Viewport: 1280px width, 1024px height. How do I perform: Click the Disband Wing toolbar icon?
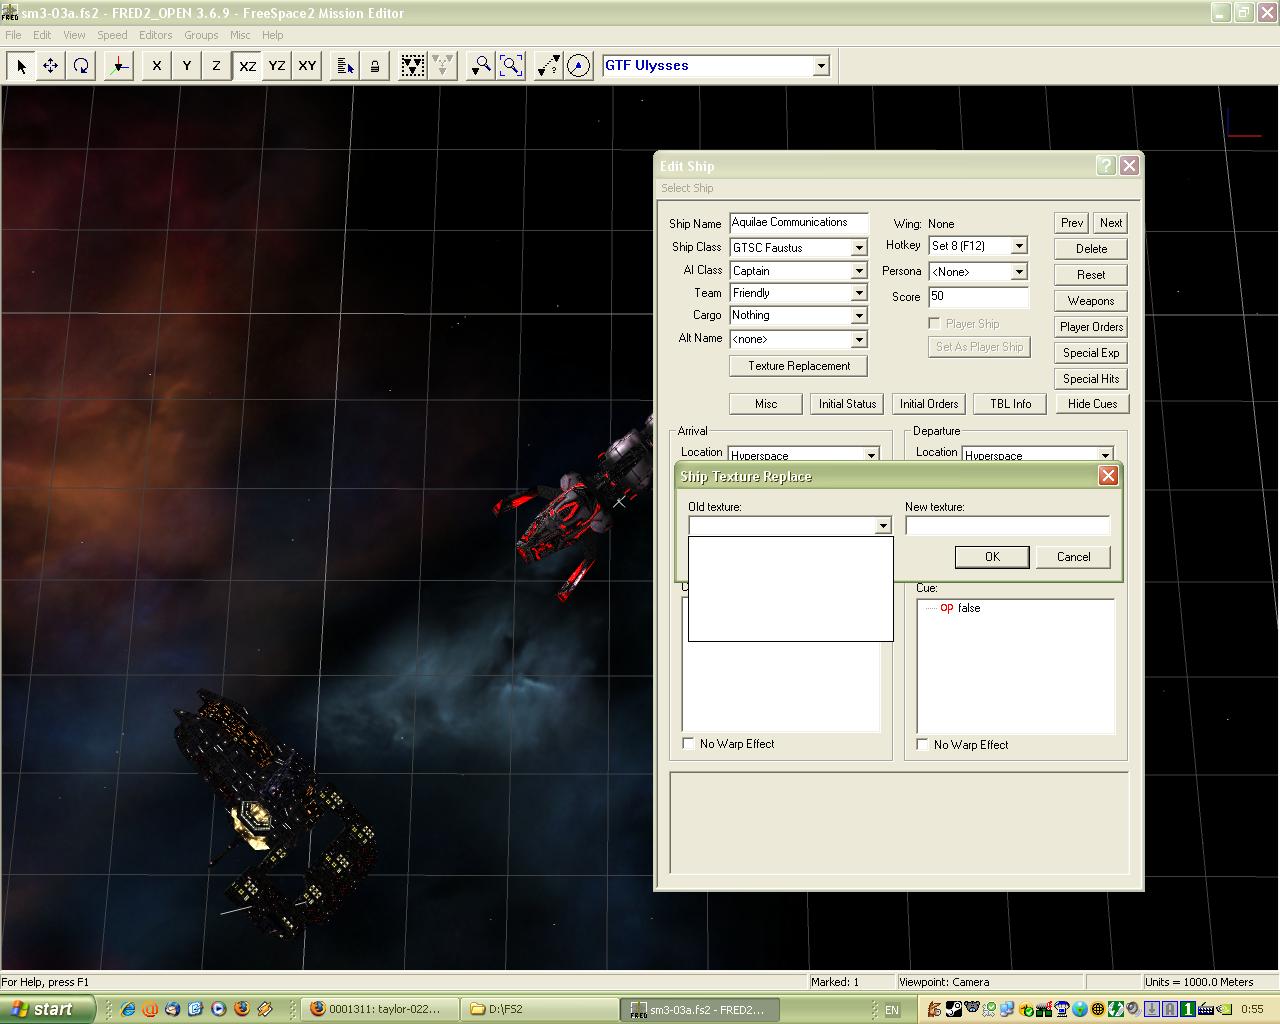pyautogui.click(x=442, y=66)
